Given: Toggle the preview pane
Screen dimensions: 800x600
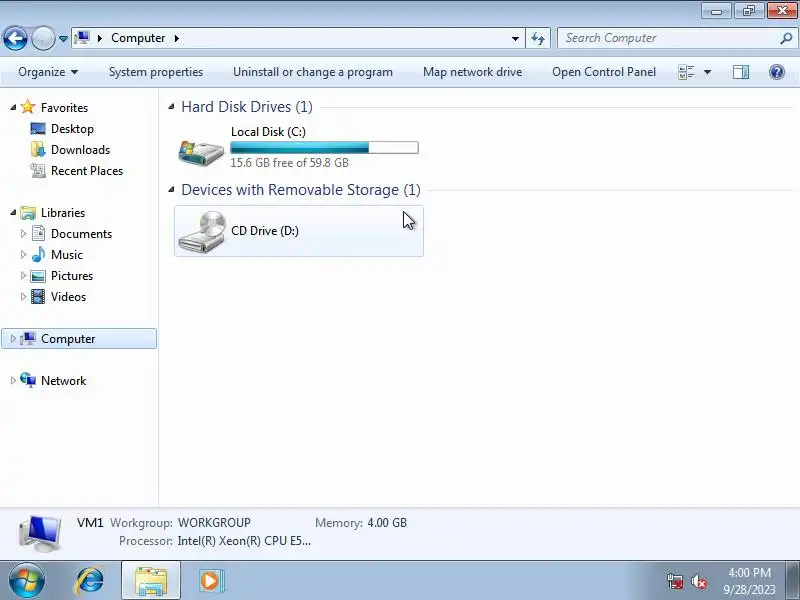Looking at the screenshot, I should [741, 72].
